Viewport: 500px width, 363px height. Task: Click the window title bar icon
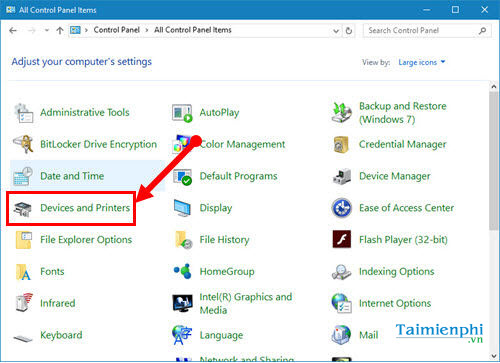point(11,10)
